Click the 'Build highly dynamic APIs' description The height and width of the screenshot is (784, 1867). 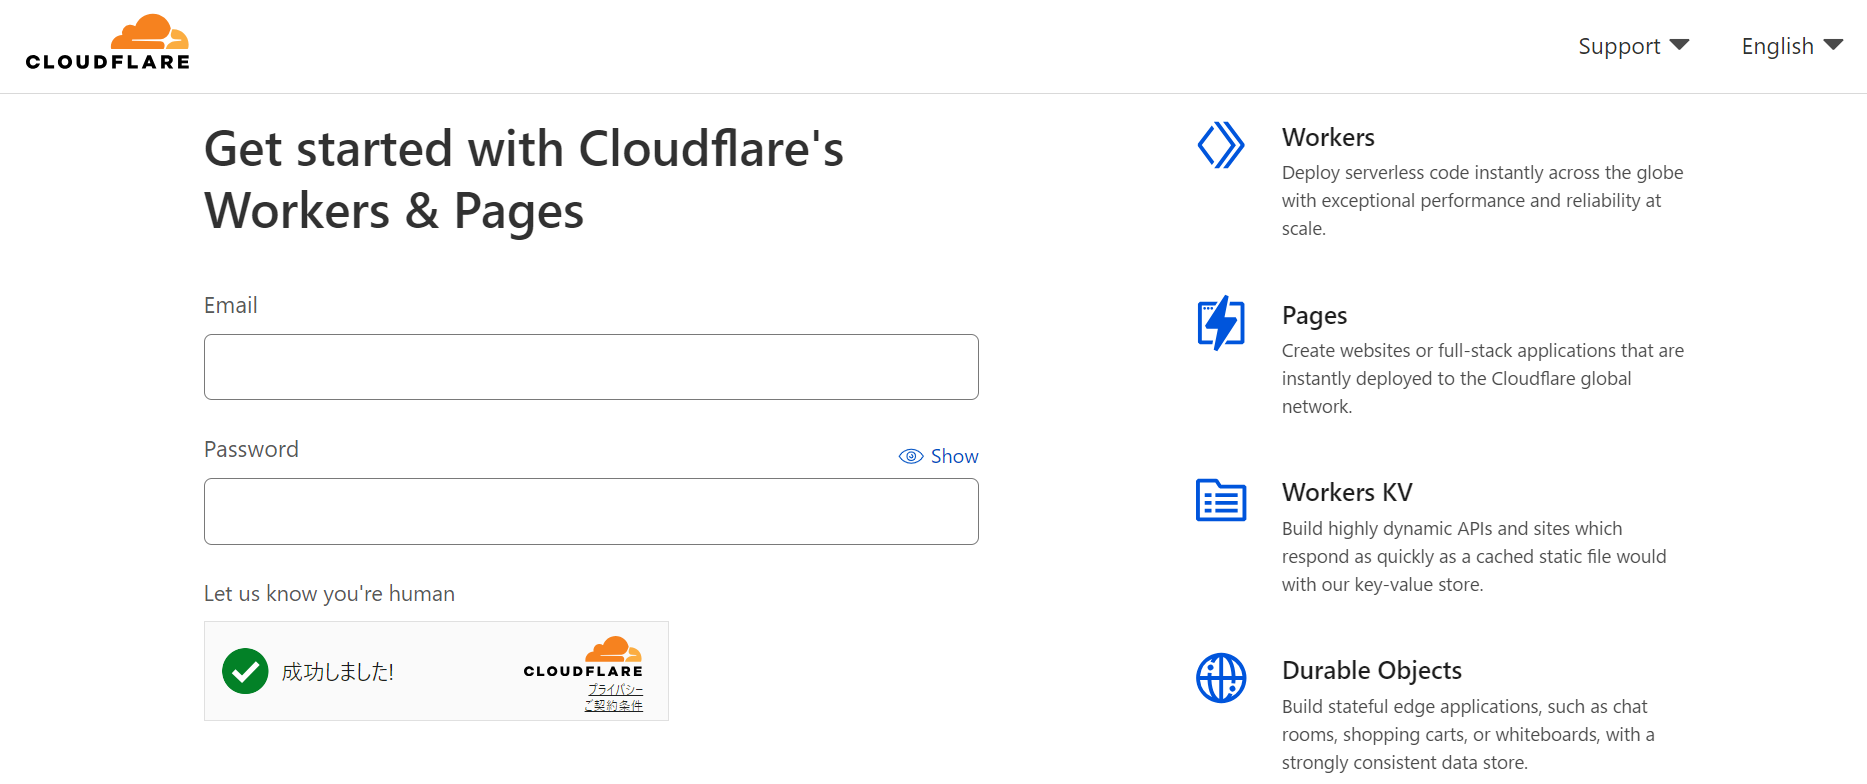pyautogui.click(x=1474, y=556)
